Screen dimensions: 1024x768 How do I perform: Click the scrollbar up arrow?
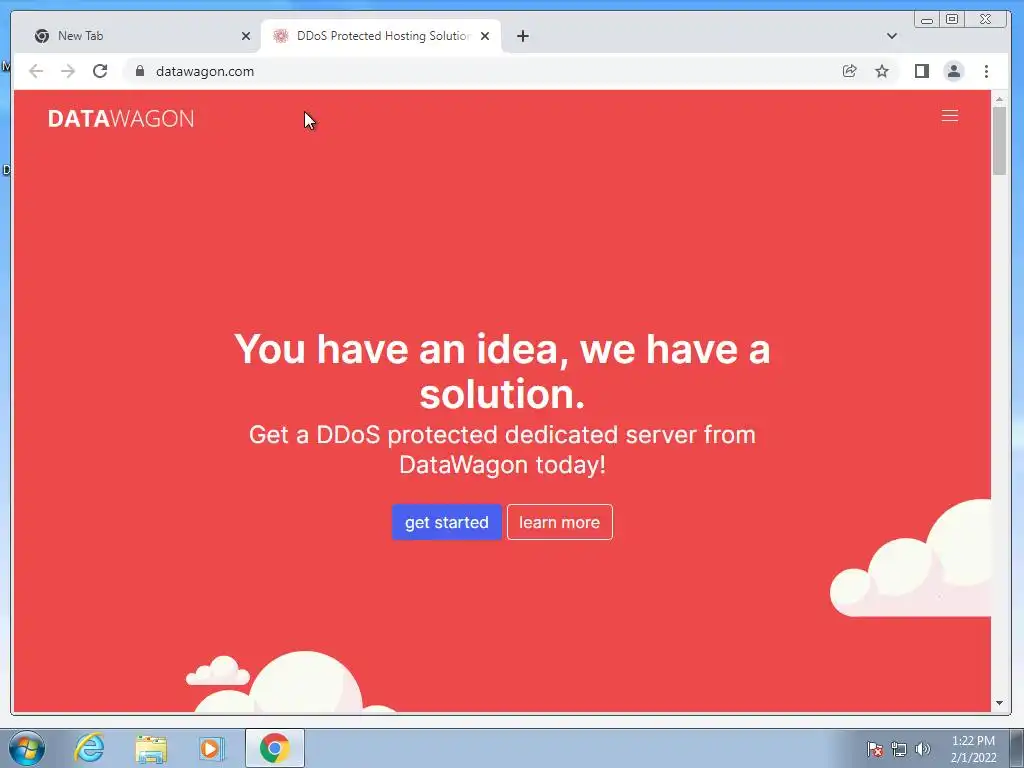tap(999, 99)
